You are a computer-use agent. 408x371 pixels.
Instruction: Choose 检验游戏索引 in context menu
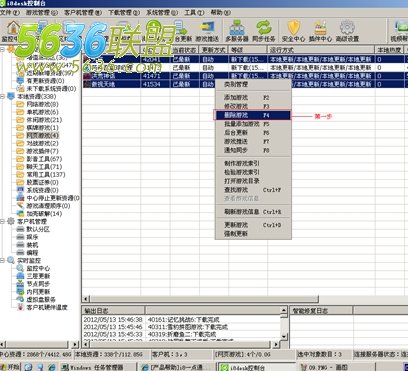(x=253, y=172)
